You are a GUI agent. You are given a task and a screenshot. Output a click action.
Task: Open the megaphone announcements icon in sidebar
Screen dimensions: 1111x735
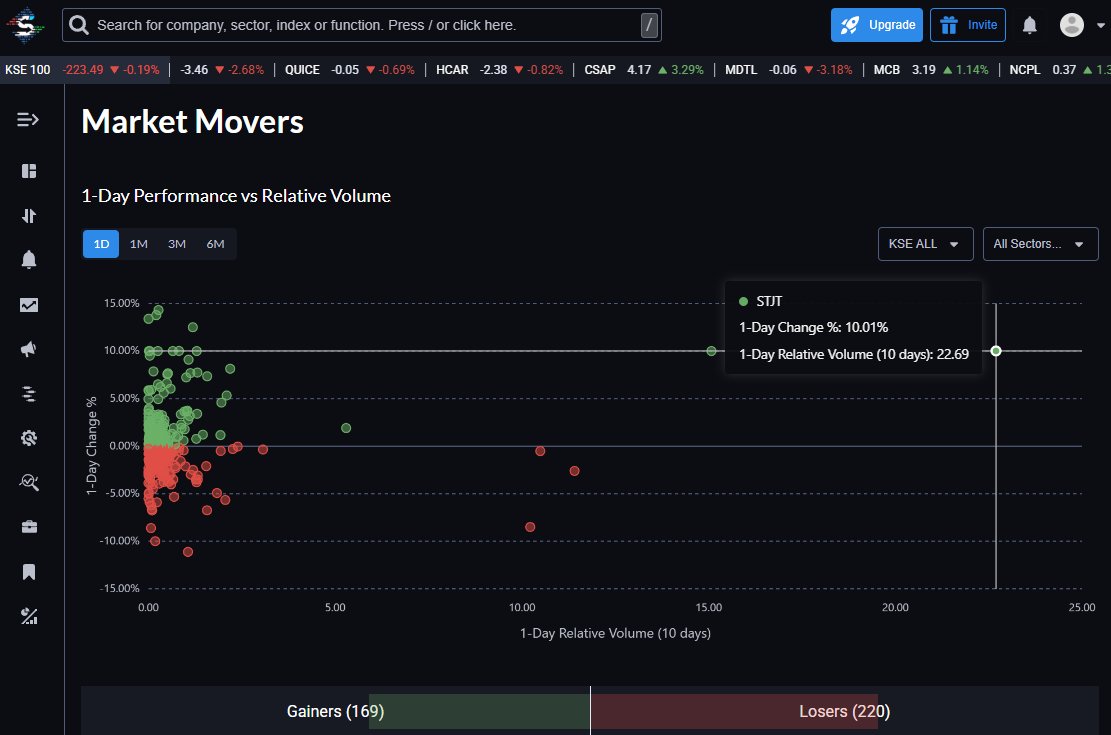click(29, 349)
